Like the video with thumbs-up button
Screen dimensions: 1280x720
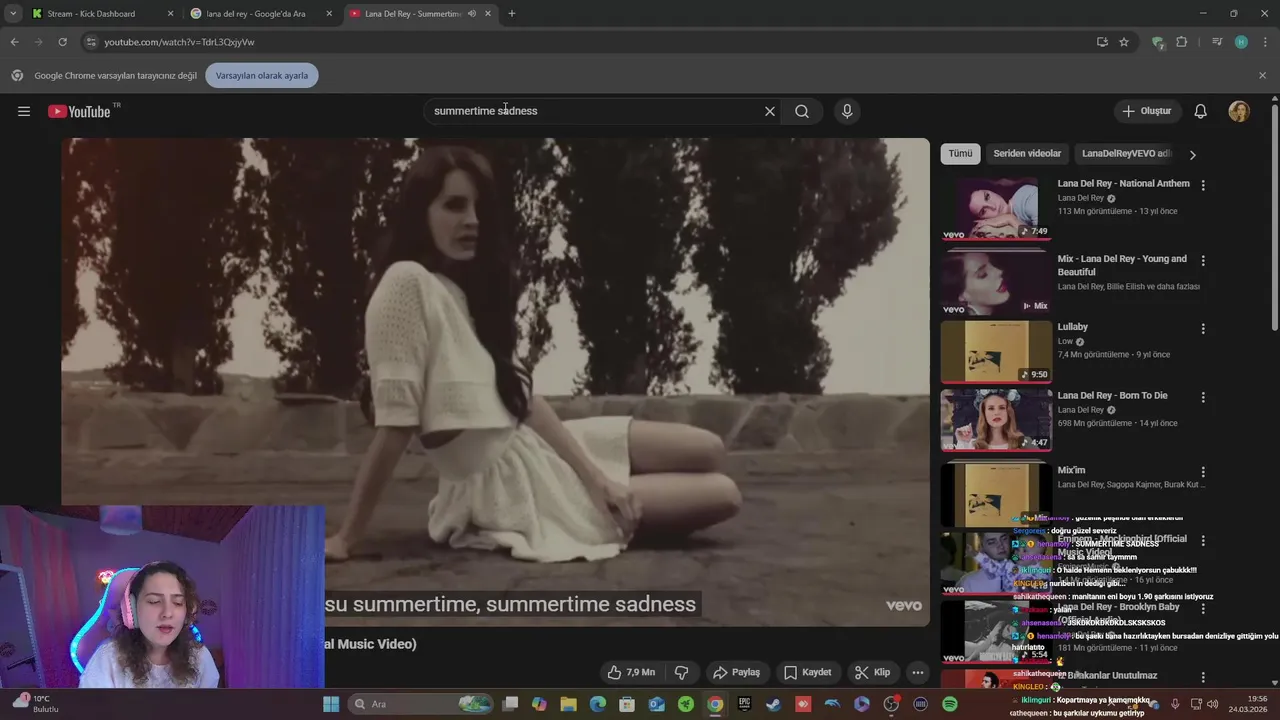[631, 672]
